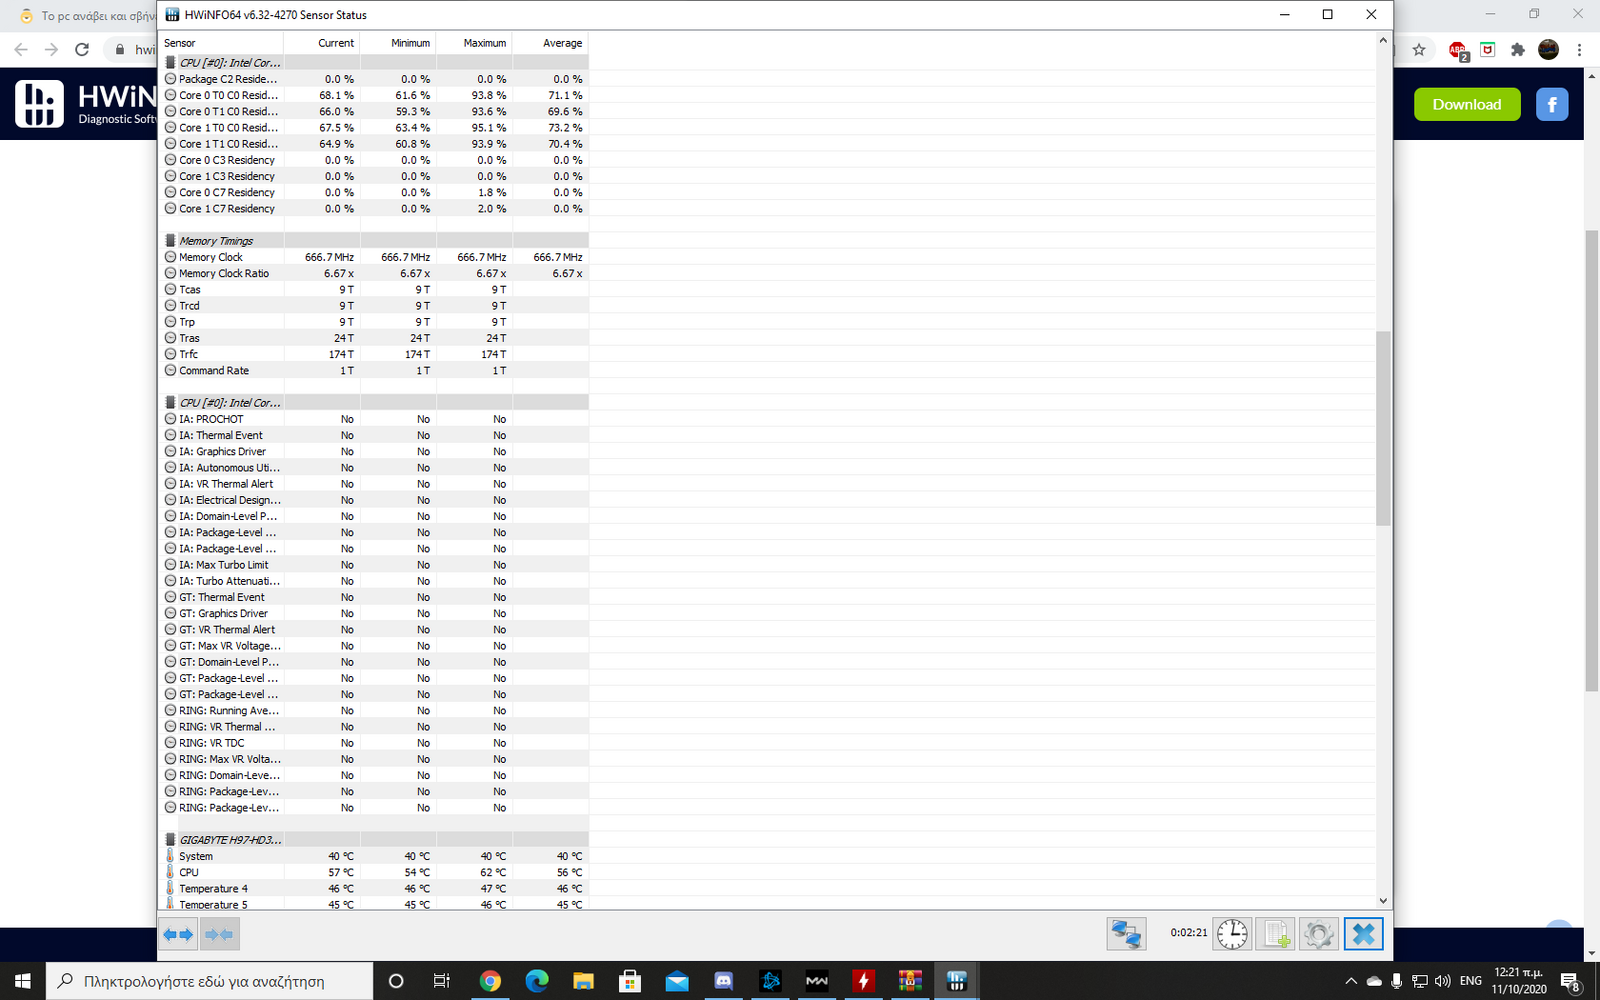Close sensors with the blue X button

1363,934
